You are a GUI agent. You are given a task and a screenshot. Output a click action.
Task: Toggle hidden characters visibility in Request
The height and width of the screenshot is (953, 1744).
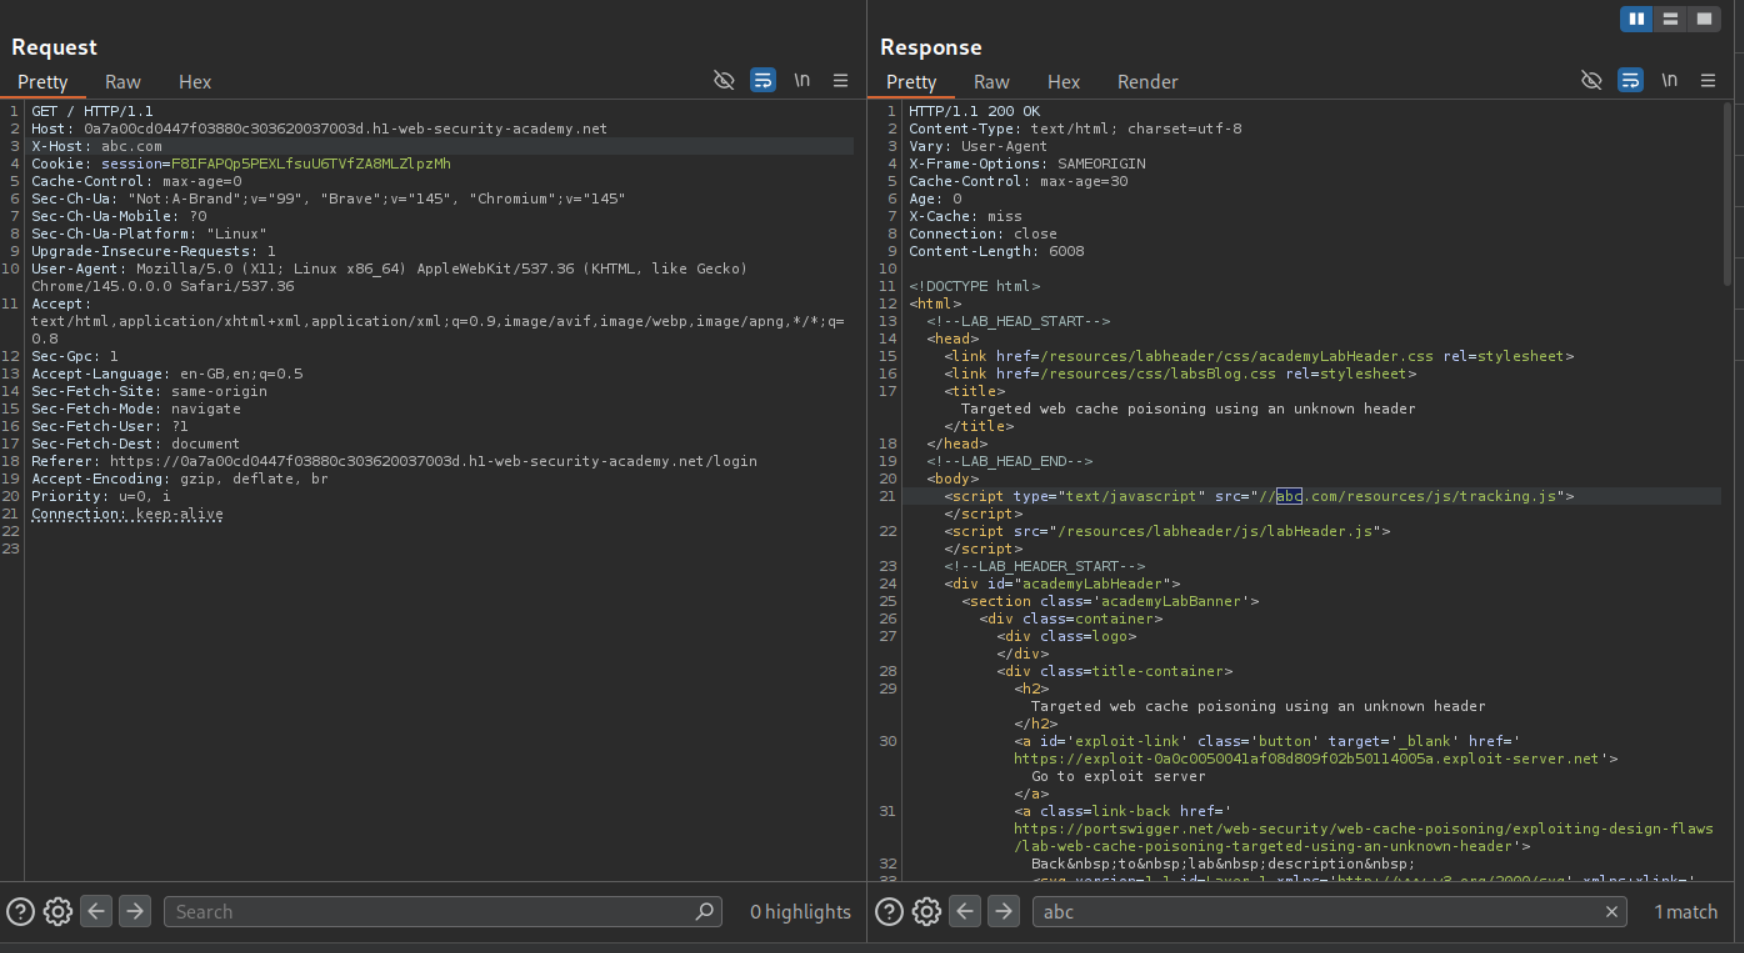point(724,80)
